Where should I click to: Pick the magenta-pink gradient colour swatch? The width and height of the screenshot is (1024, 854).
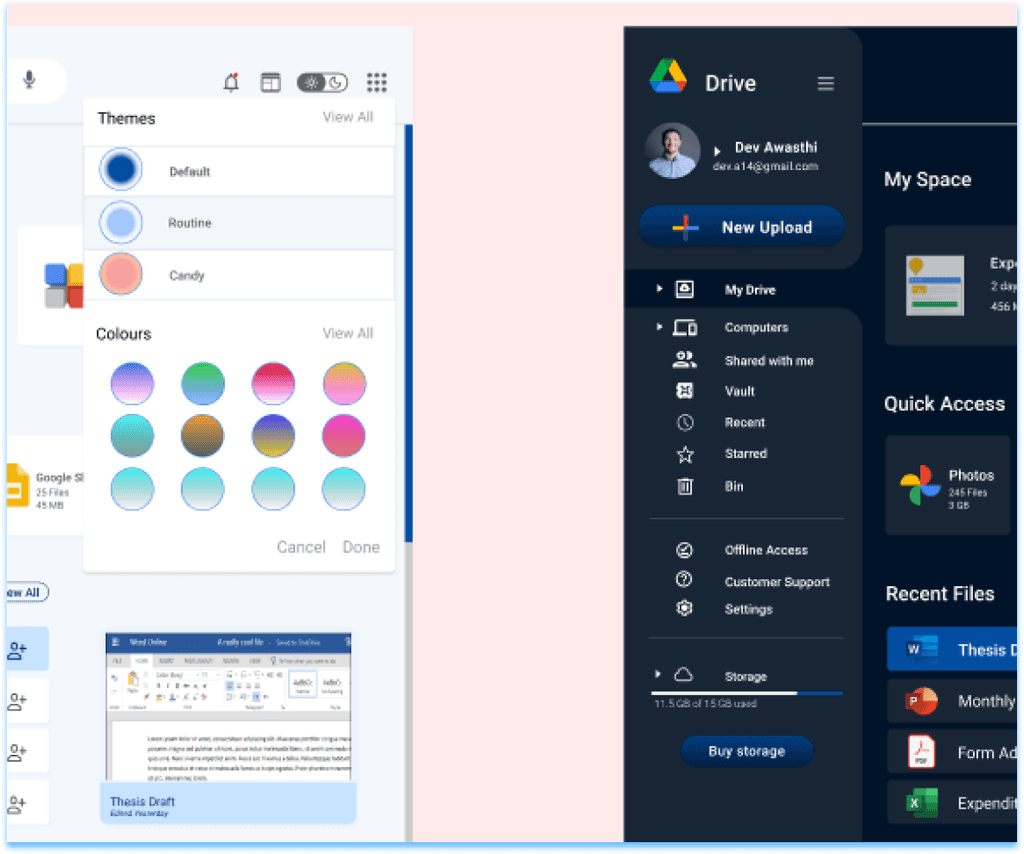coord(344,435)
